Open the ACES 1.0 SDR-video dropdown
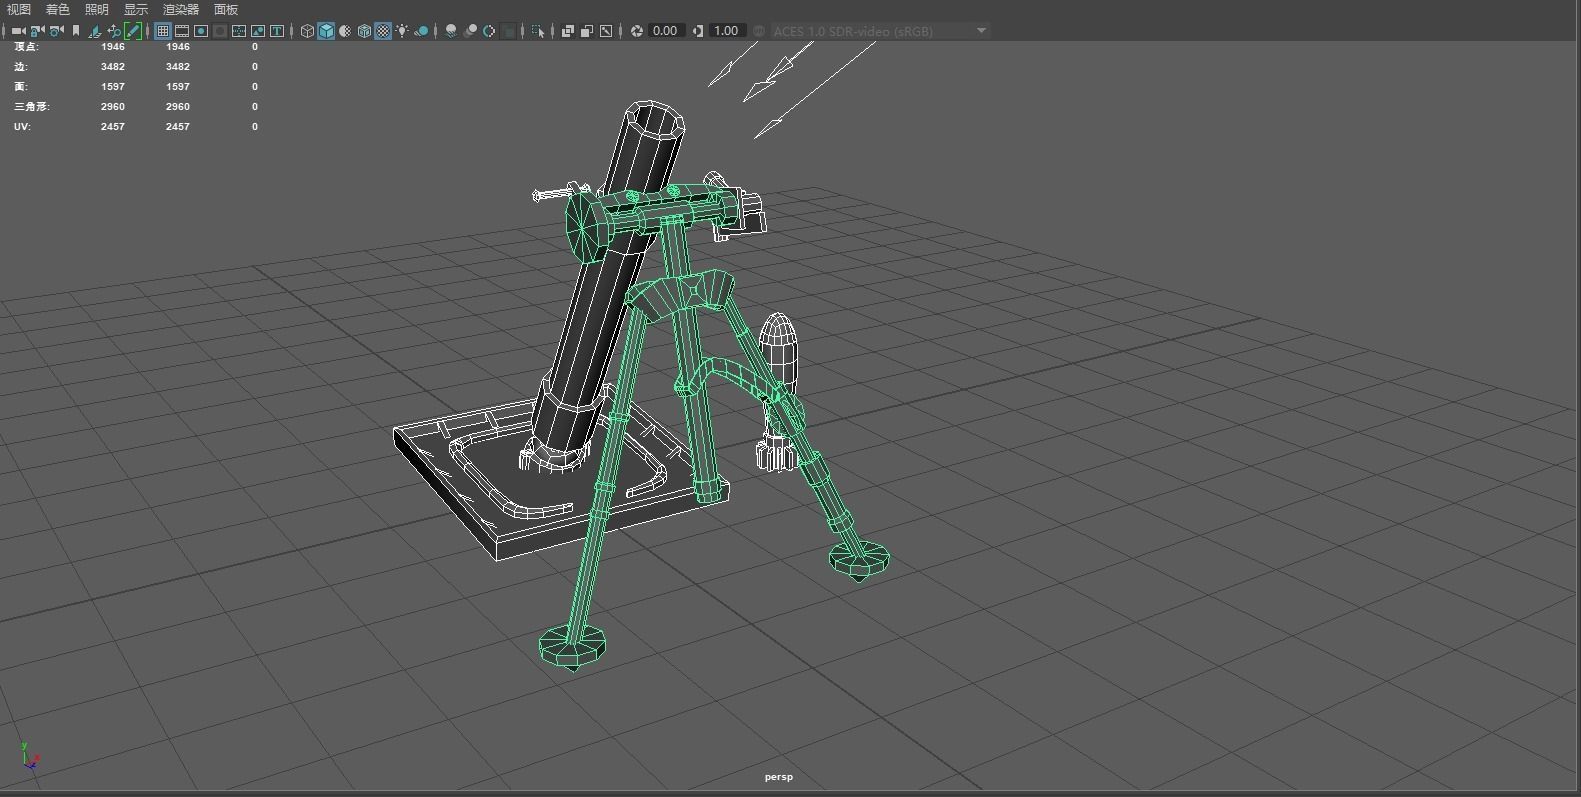The width and height of the screenshot is (1581, 797). click(x=880, y=31)
